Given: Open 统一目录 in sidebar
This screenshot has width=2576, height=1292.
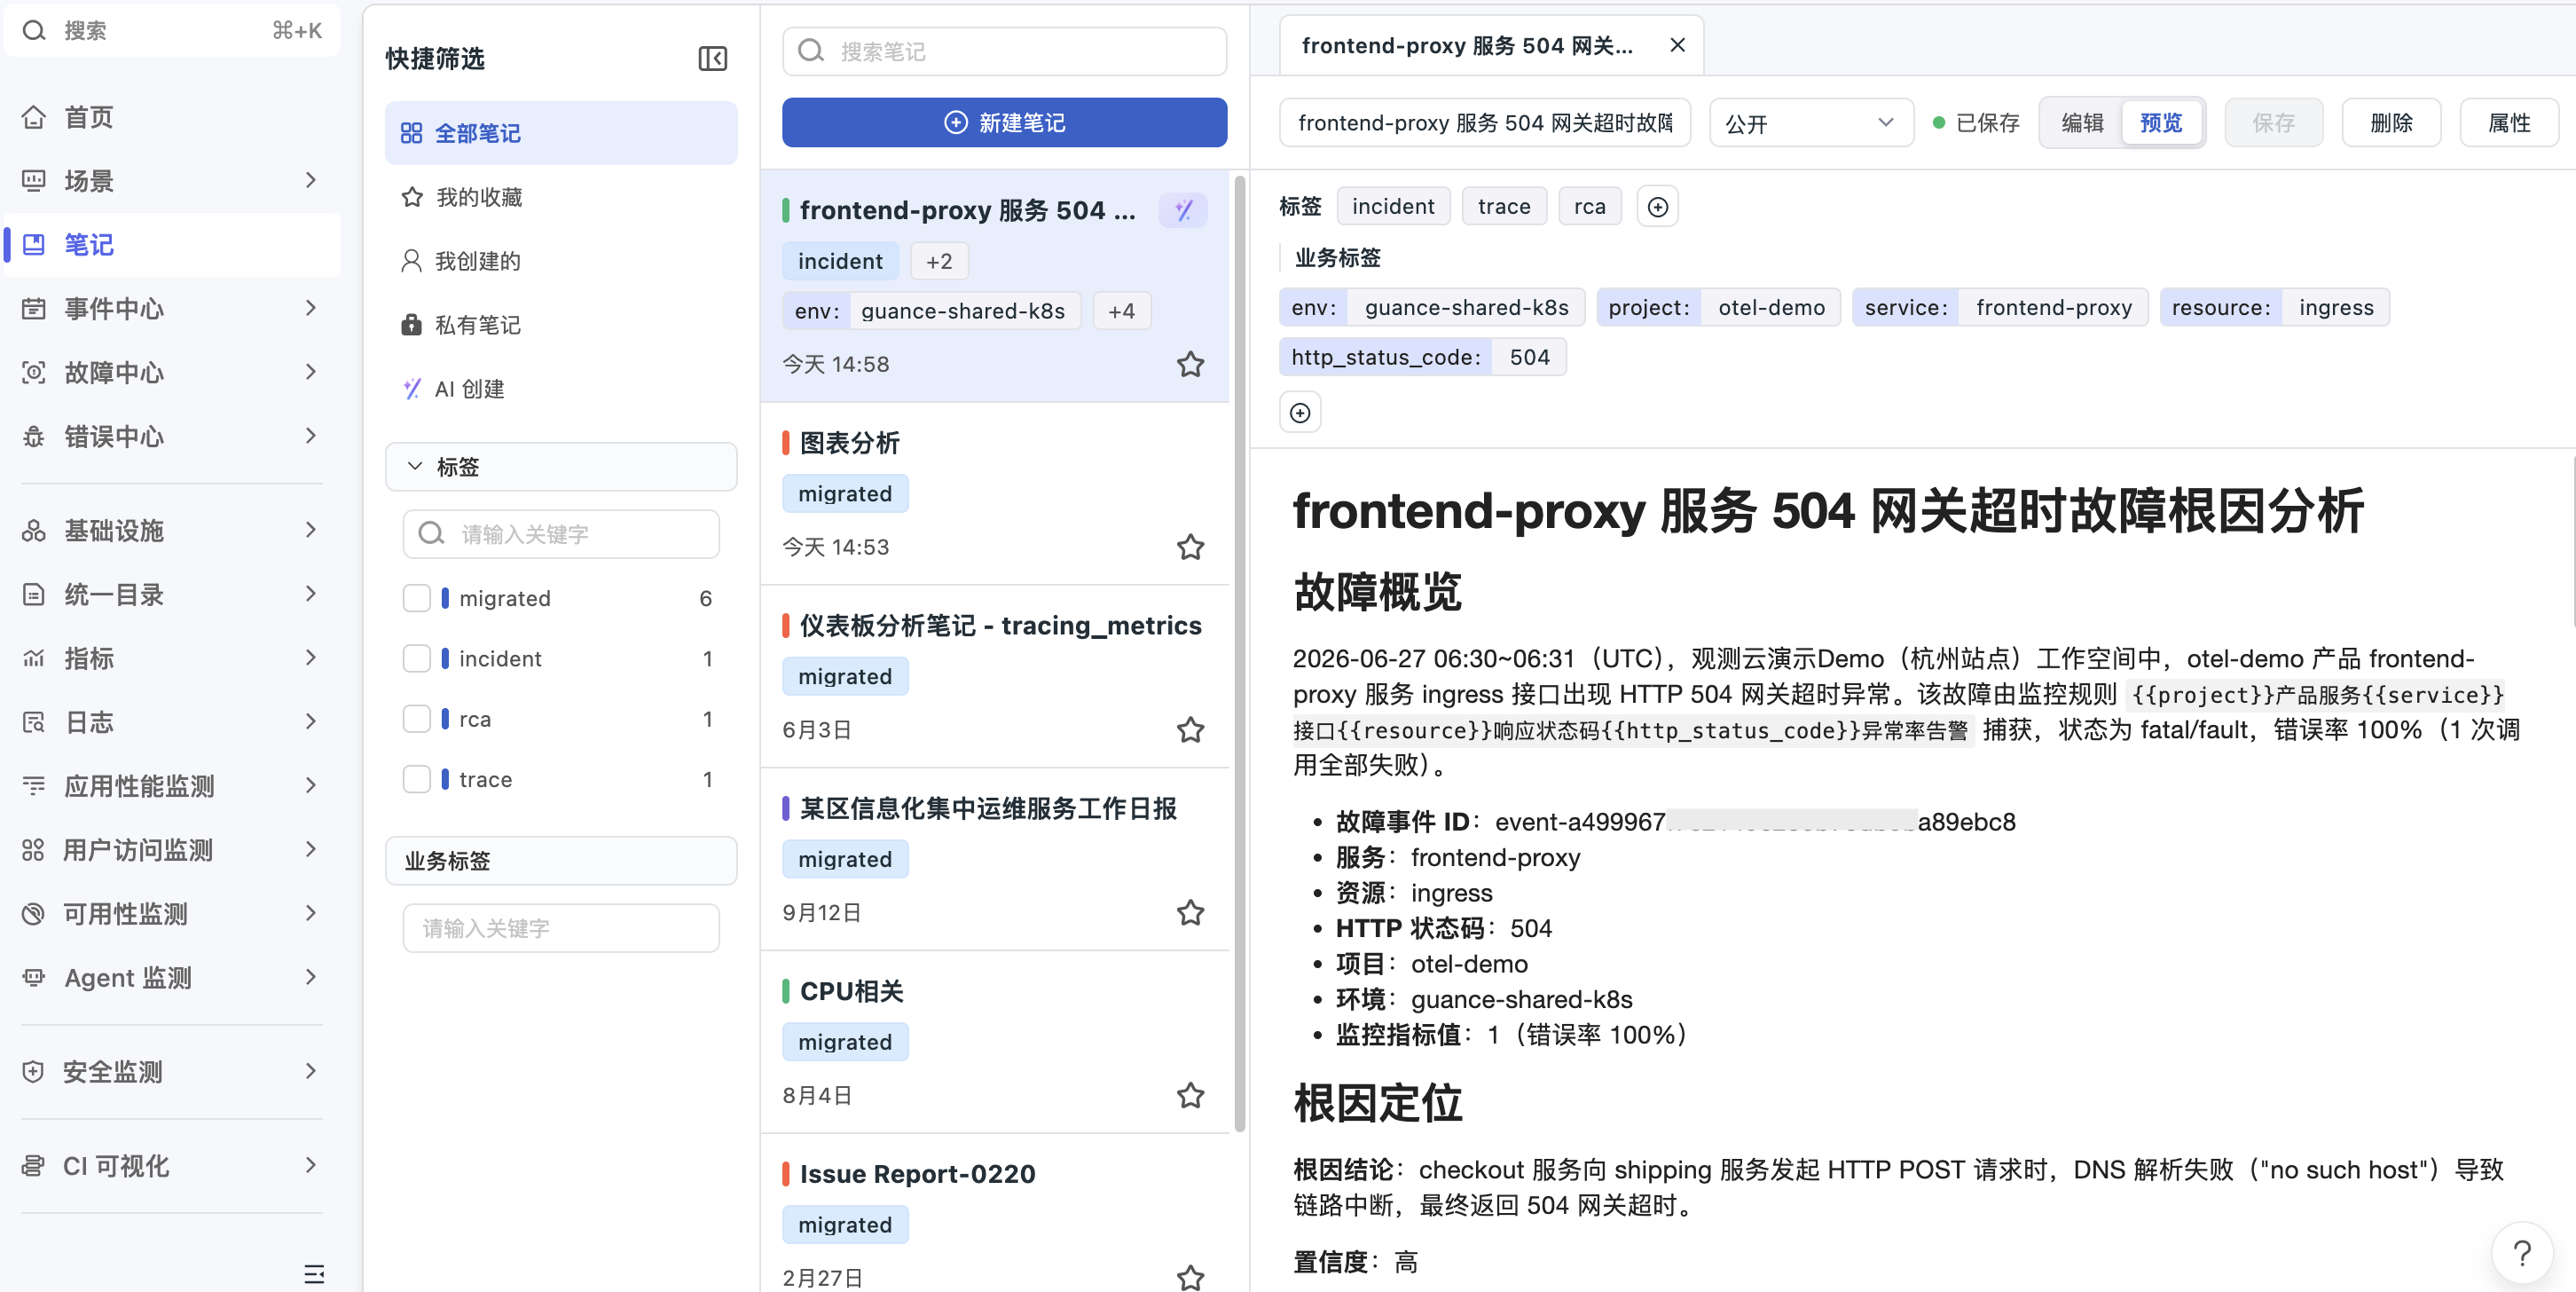Looking at the screenshot, I should coord(172,595).
